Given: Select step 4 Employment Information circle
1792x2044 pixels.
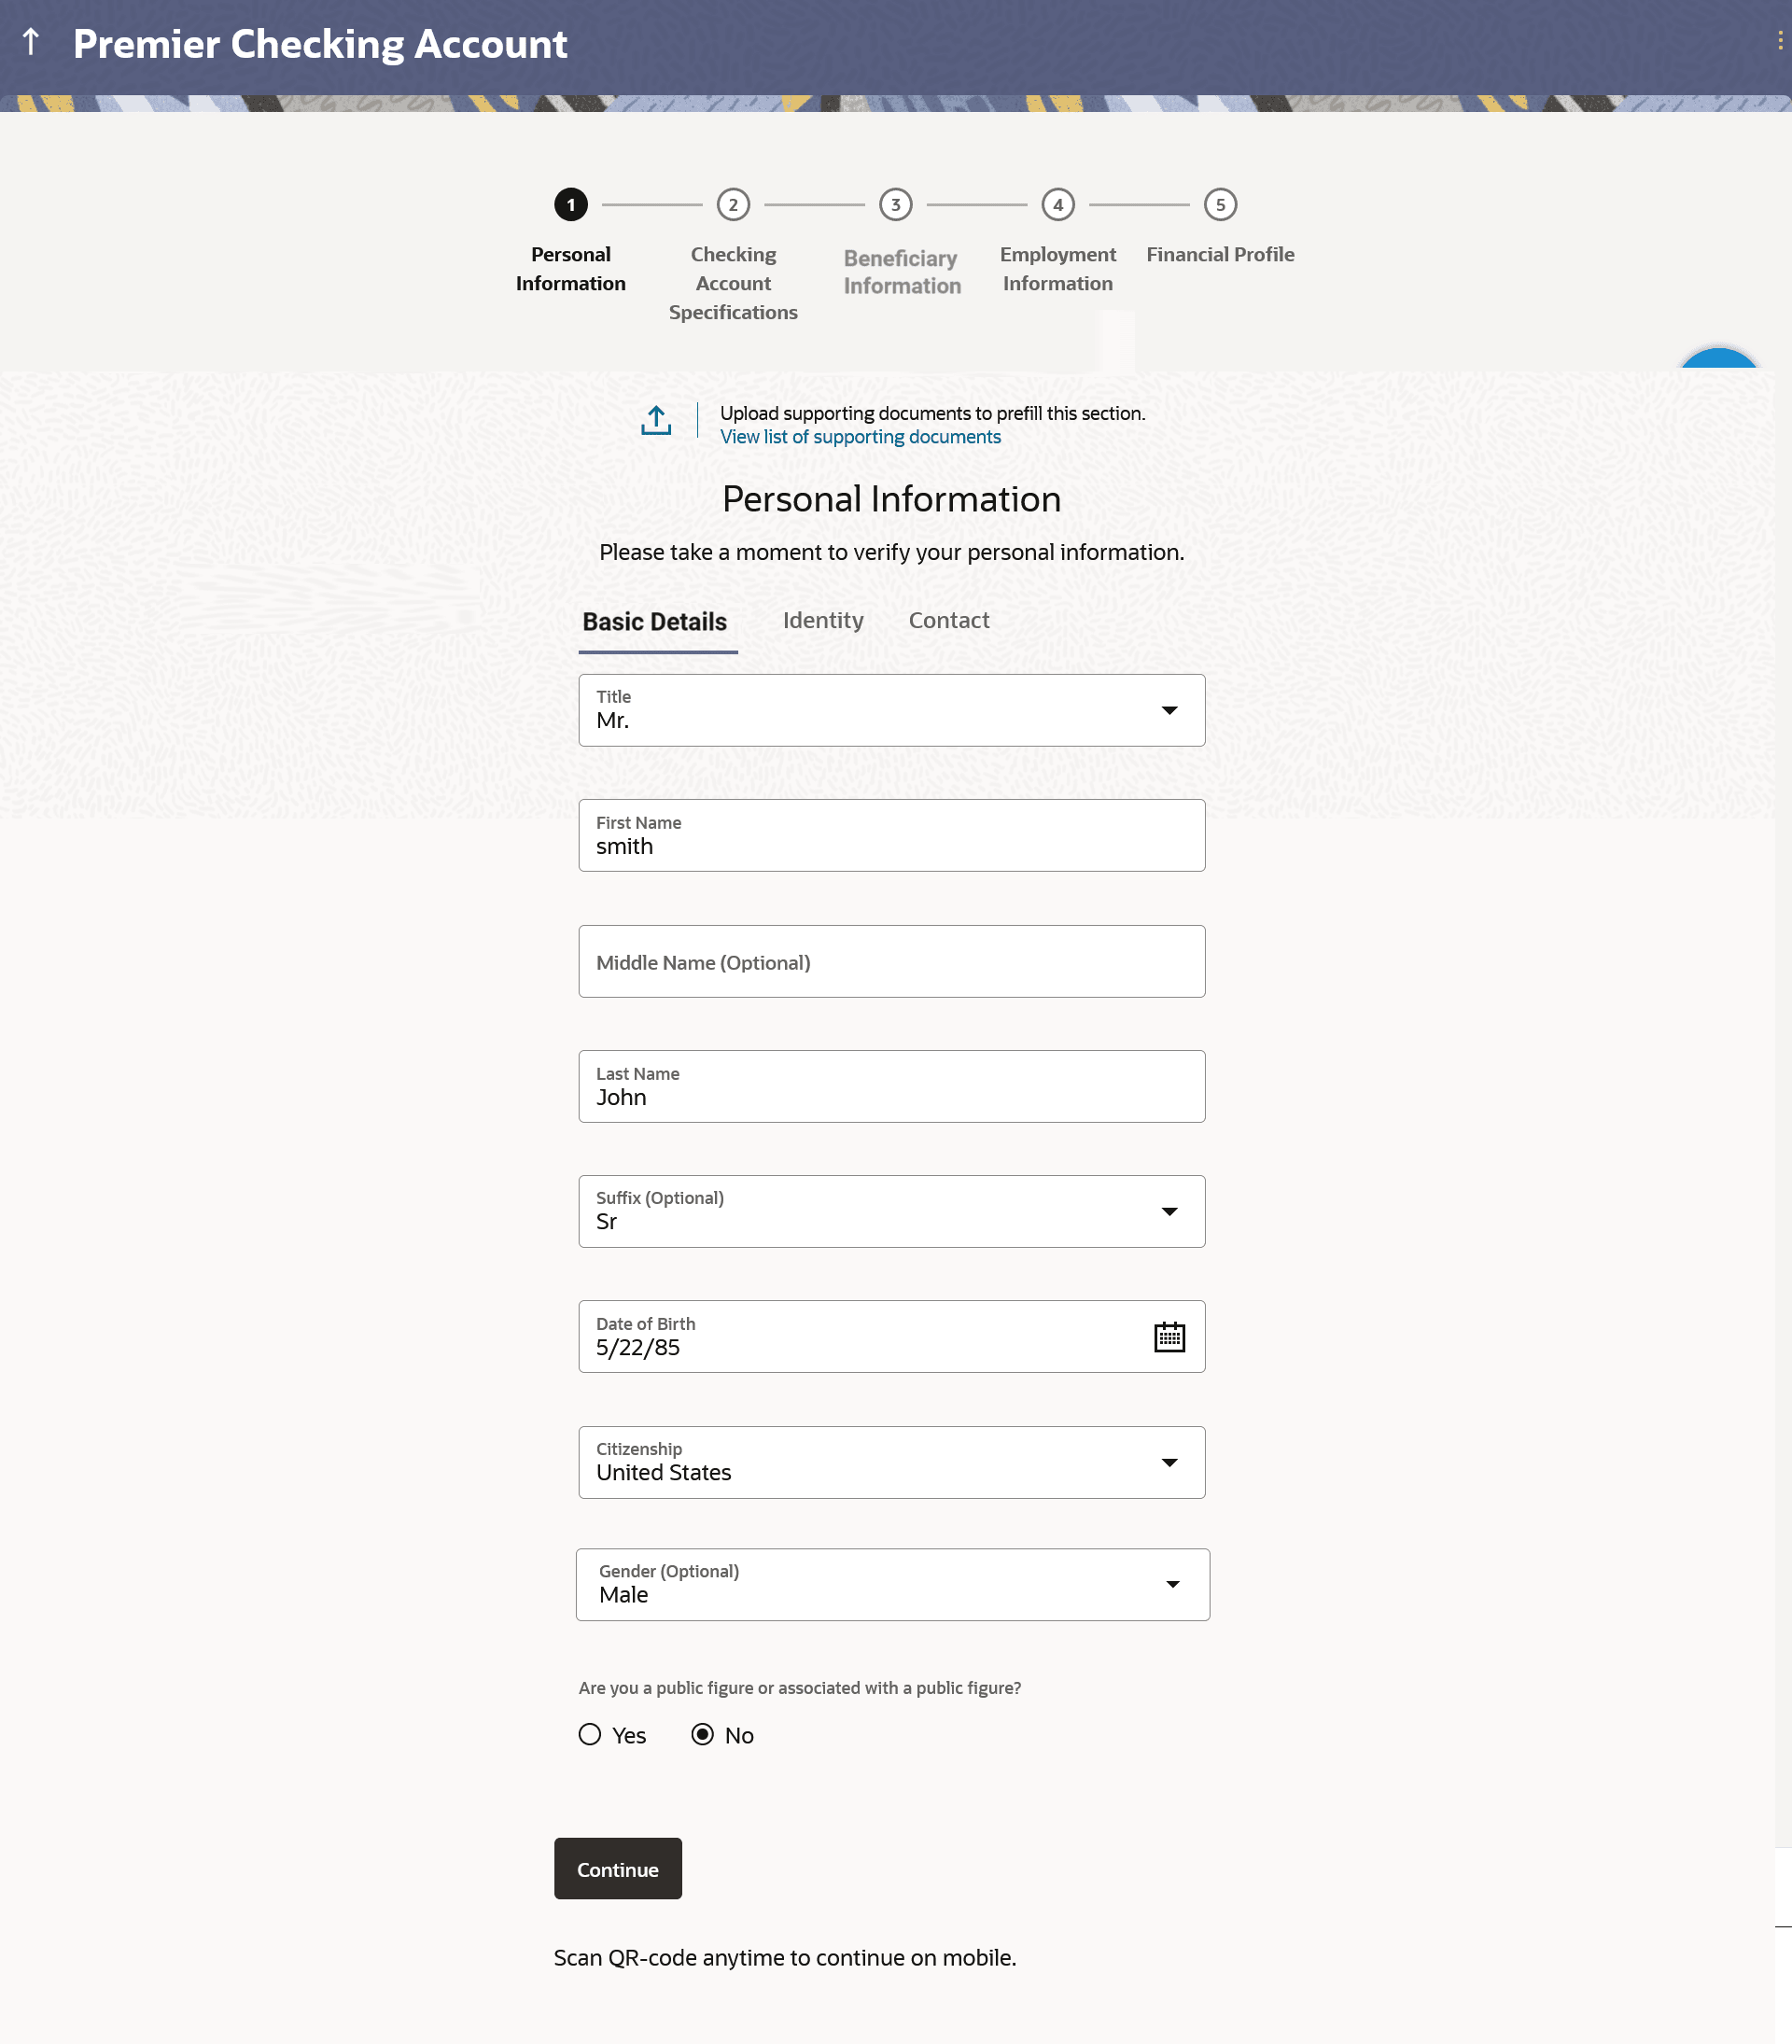Looking at the screenshot, I should click(1057, 205).
